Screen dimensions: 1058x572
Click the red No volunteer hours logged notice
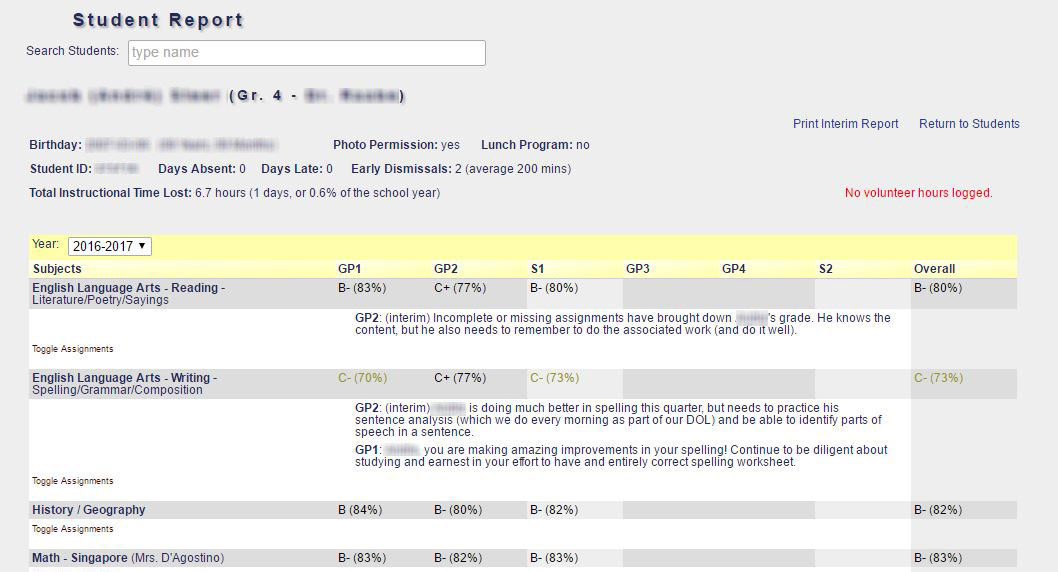coord(918,193)
